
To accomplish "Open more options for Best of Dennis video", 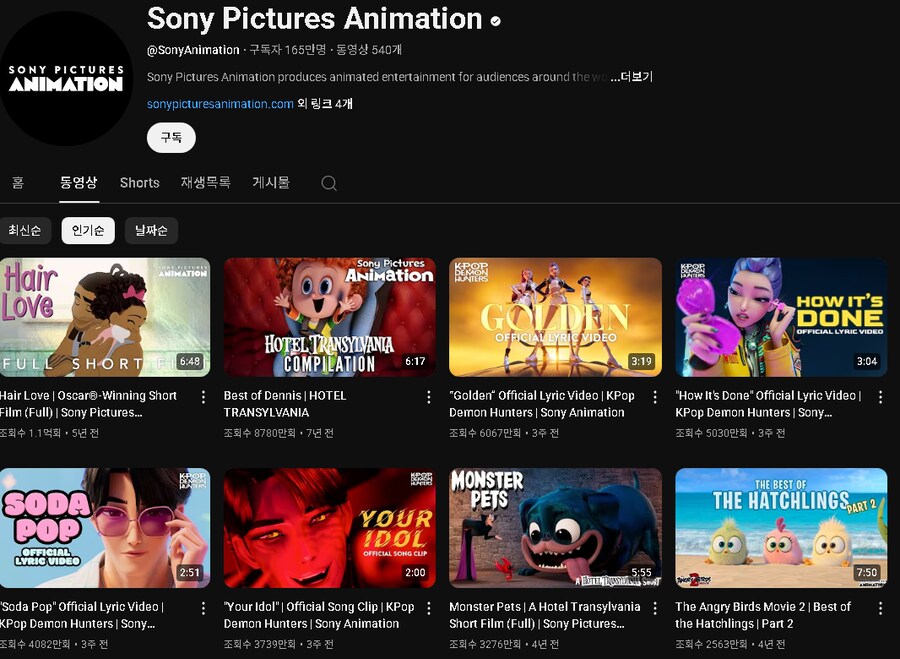I will [429, 397].
